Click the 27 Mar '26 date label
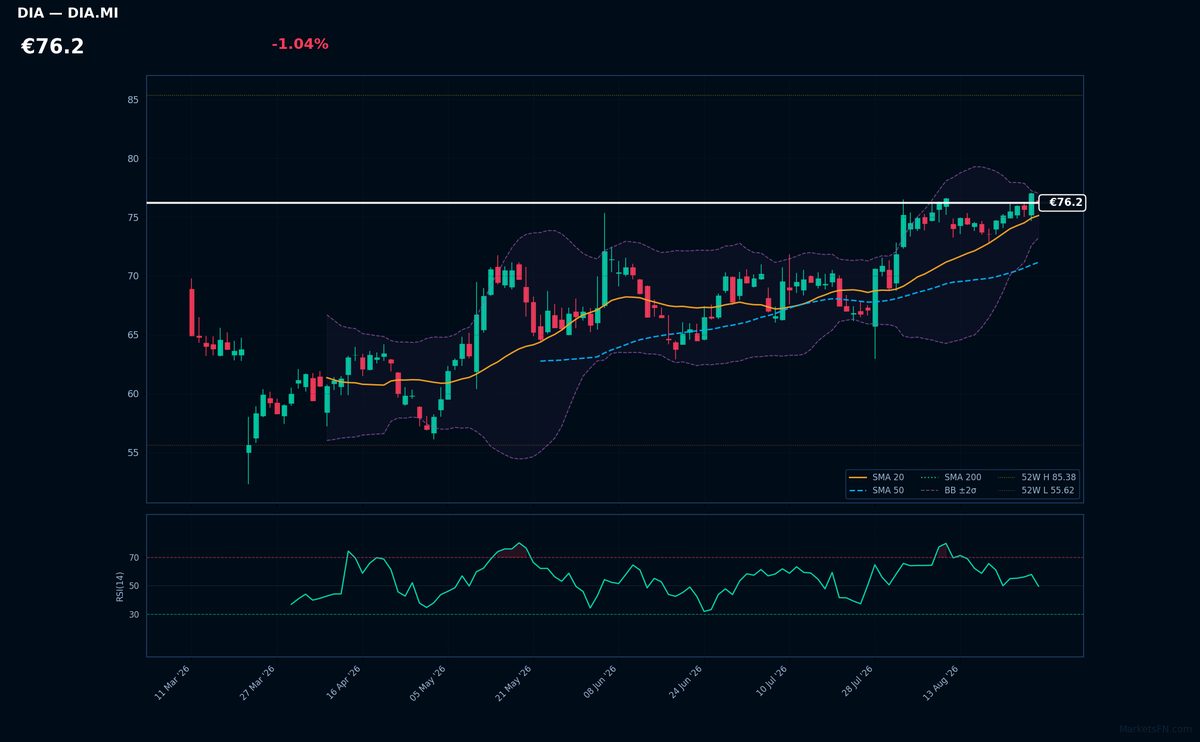1200x742 pixels. [257, 683]
